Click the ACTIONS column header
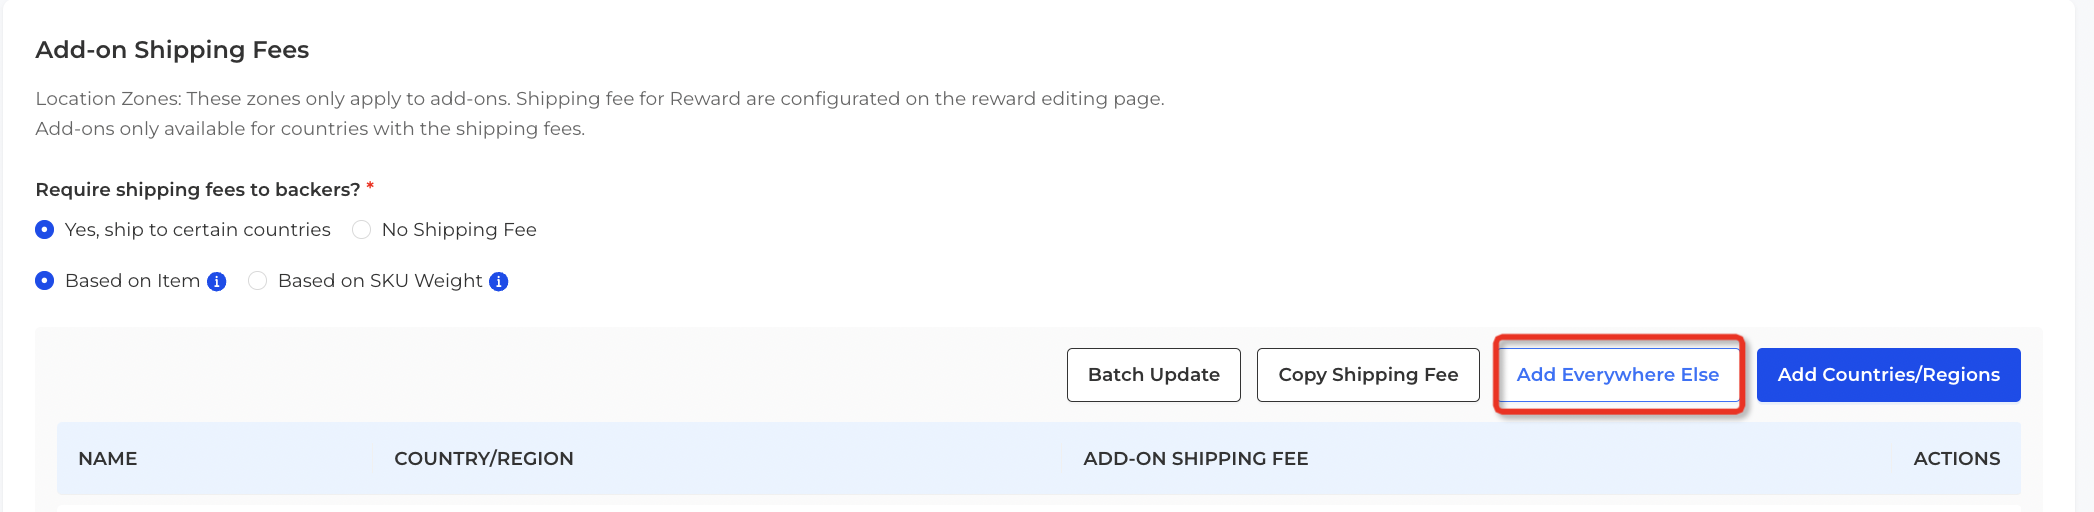 (x=1956, y=459)
